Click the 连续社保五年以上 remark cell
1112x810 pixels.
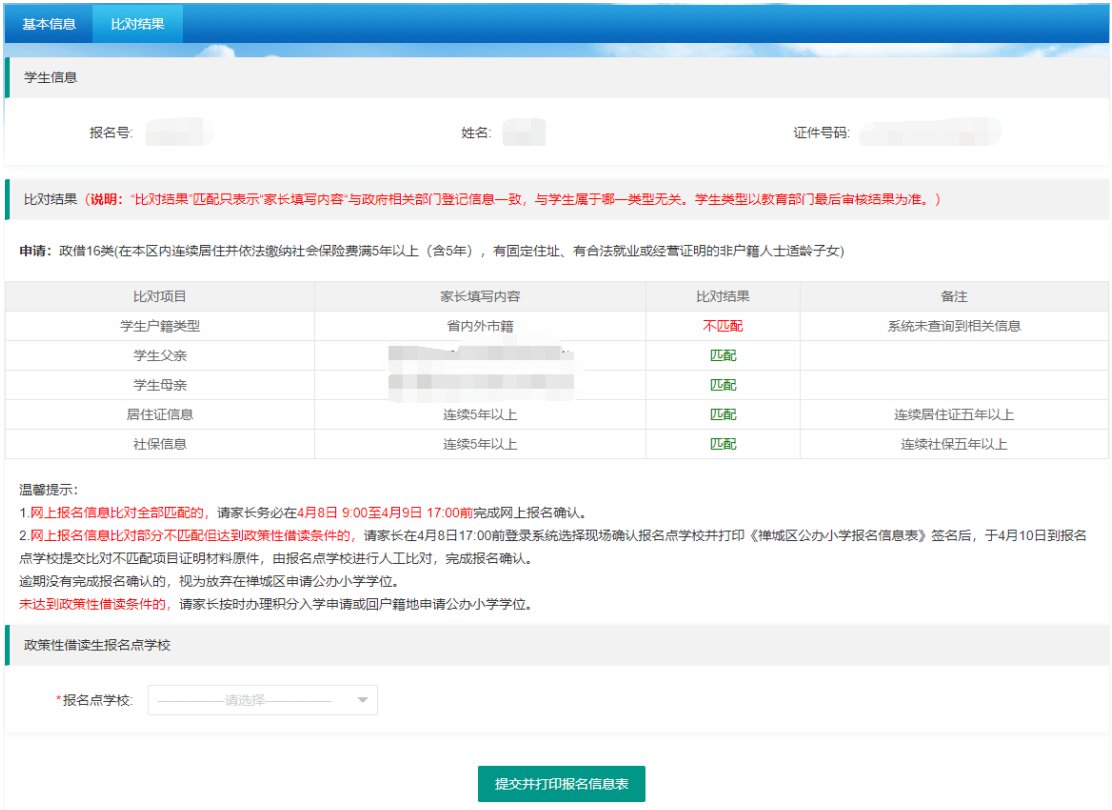pos(953,444)
